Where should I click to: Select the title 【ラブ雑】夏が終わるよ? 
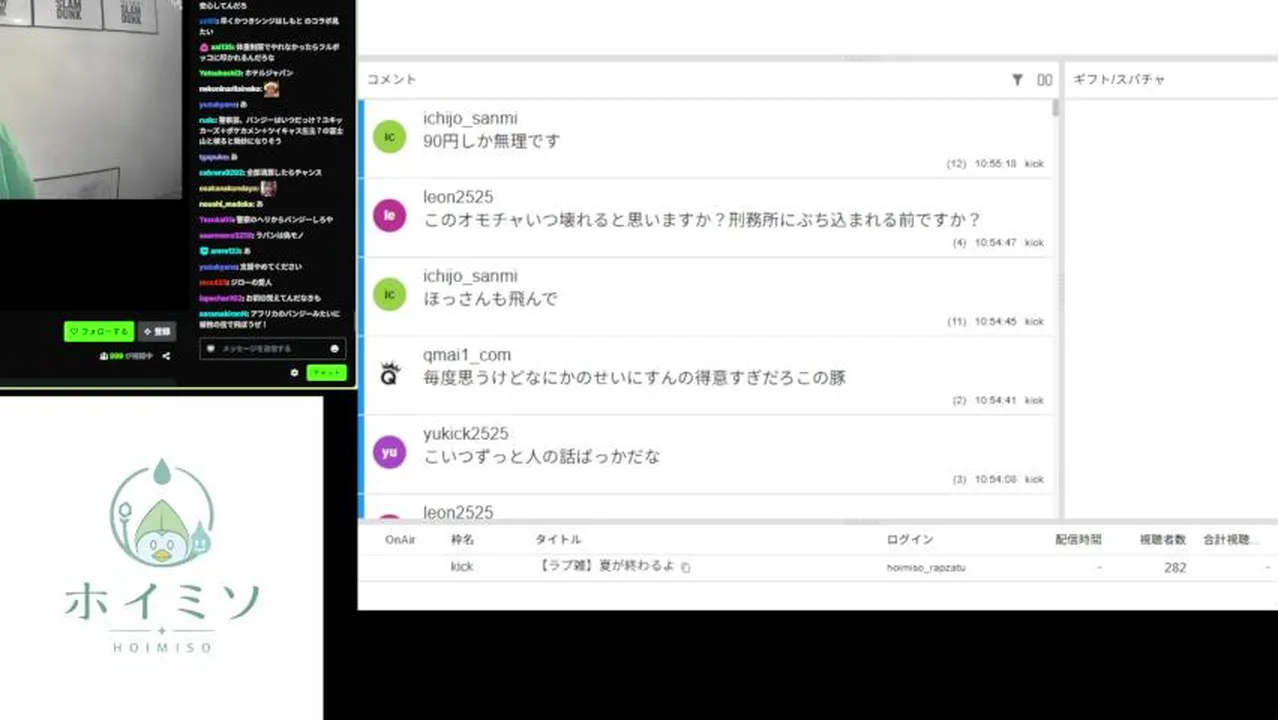pyautogui.click(x=606, y=567)
